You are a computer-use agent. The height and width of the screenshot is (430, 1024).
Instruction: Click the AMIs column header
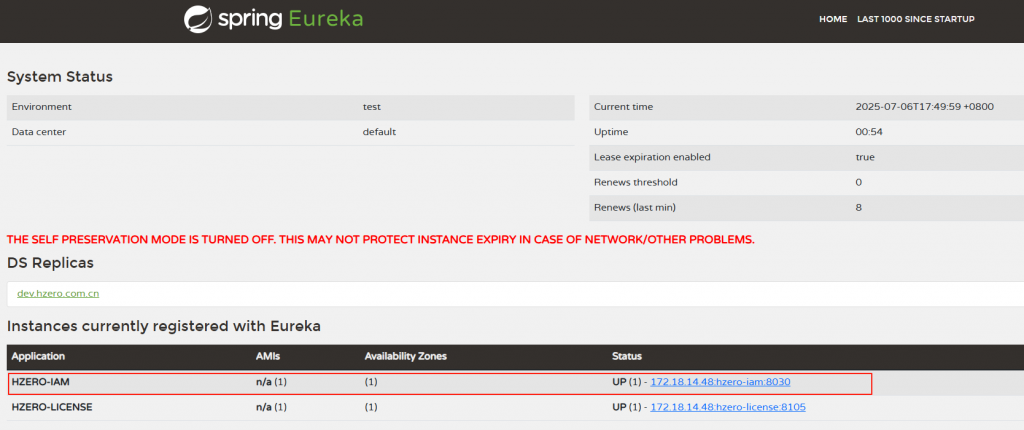(268, 356)
